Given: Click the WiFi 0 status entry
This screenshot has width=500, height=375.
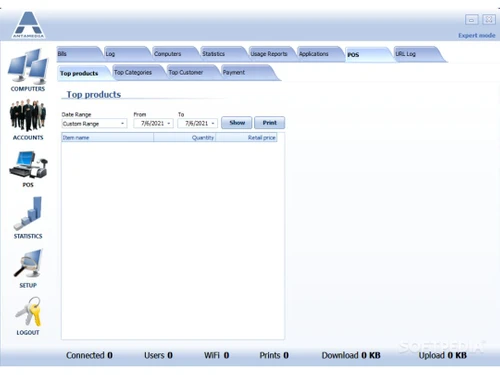Looking at the screenshot, I should (x=216, y=355).
